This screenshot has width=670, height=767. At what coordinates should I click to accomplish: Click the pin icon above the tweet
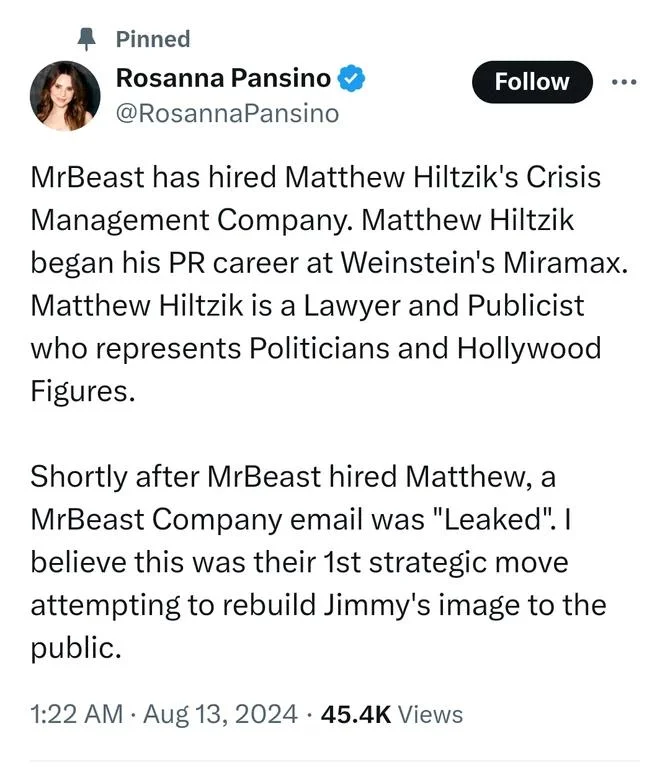[87, 39]
